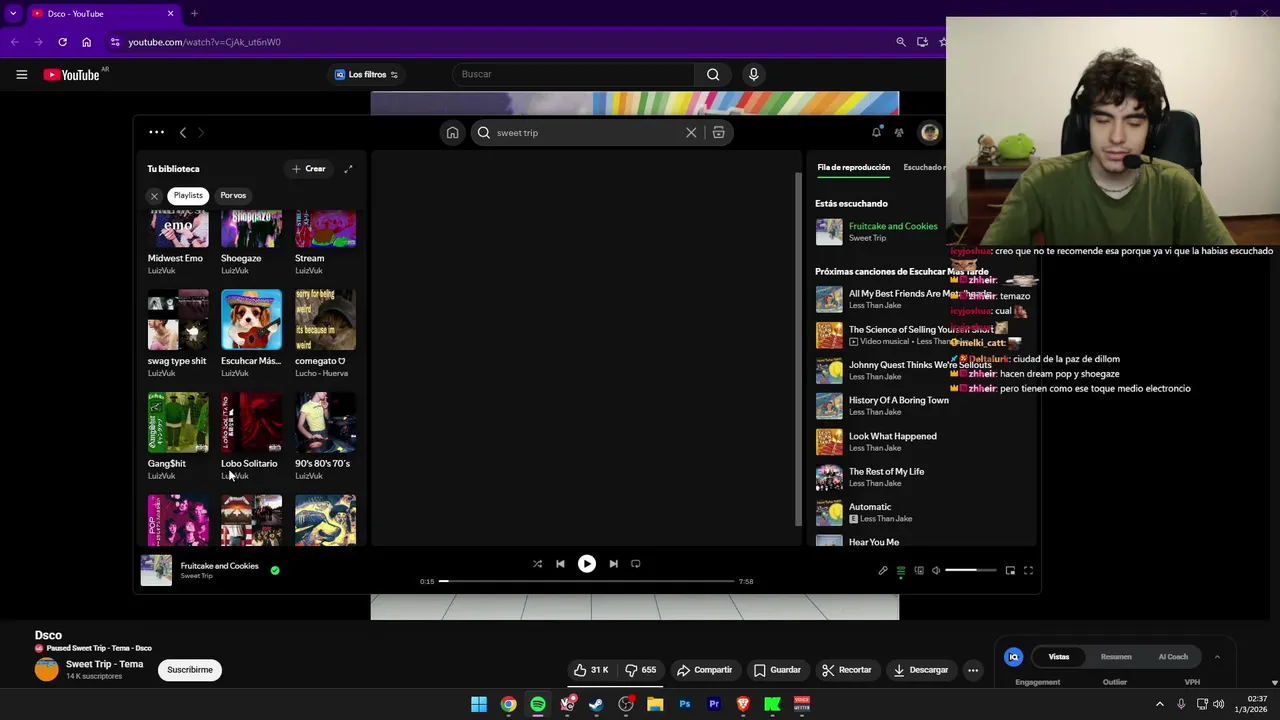The image size is (1280, 720).
Task: Open the comegato playlist
Action: [x=325, y=333]
